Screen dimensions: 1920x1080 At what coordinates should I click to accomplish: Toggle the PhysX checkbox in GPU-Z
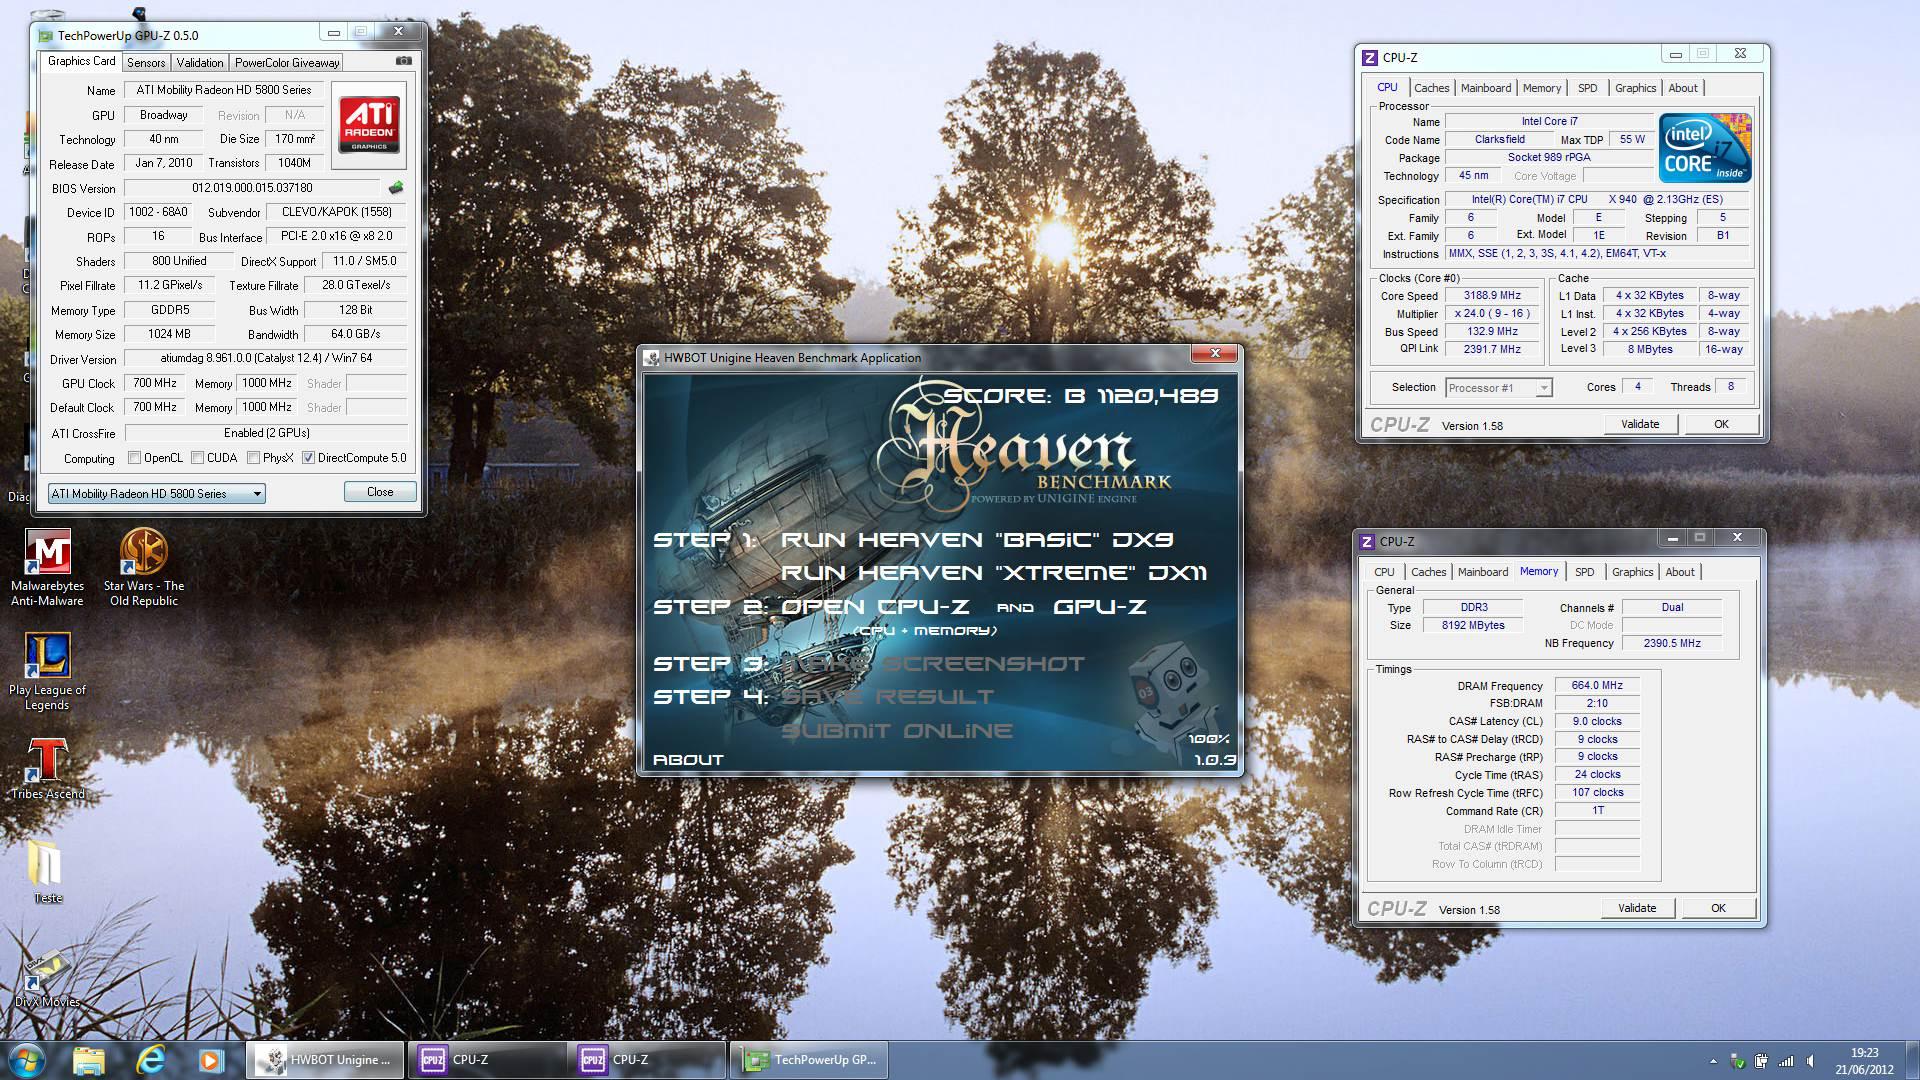pos(253,458)
